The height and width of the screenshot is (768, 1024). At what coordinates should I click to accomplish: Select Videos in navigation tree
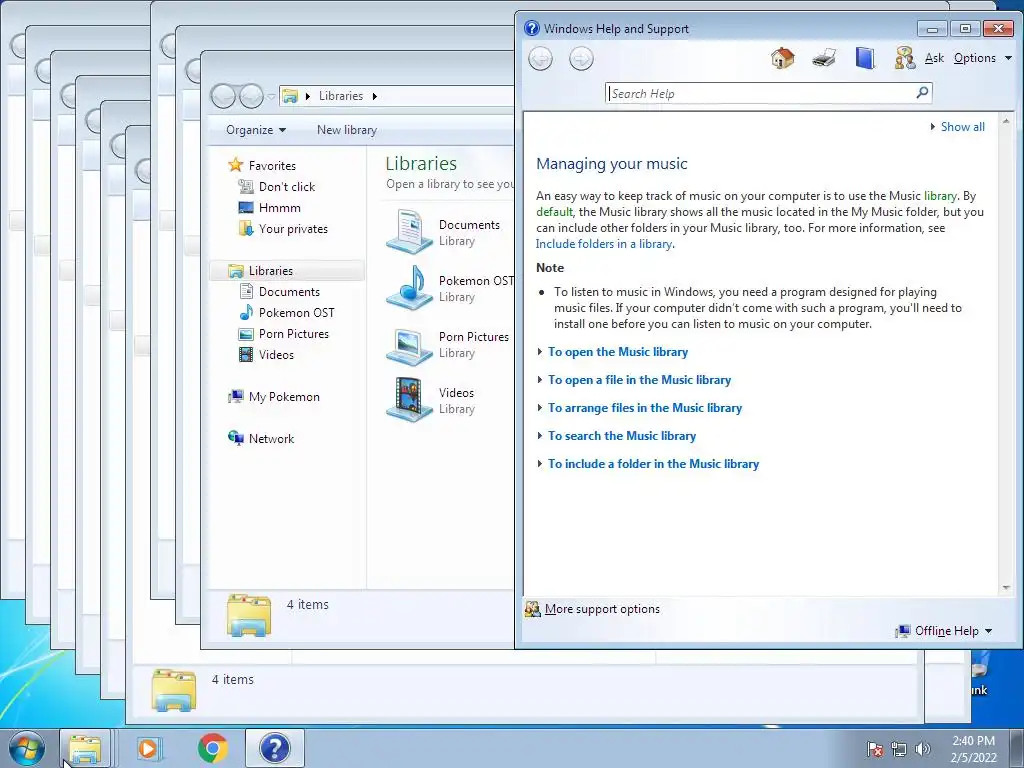(x=276, y=355)
